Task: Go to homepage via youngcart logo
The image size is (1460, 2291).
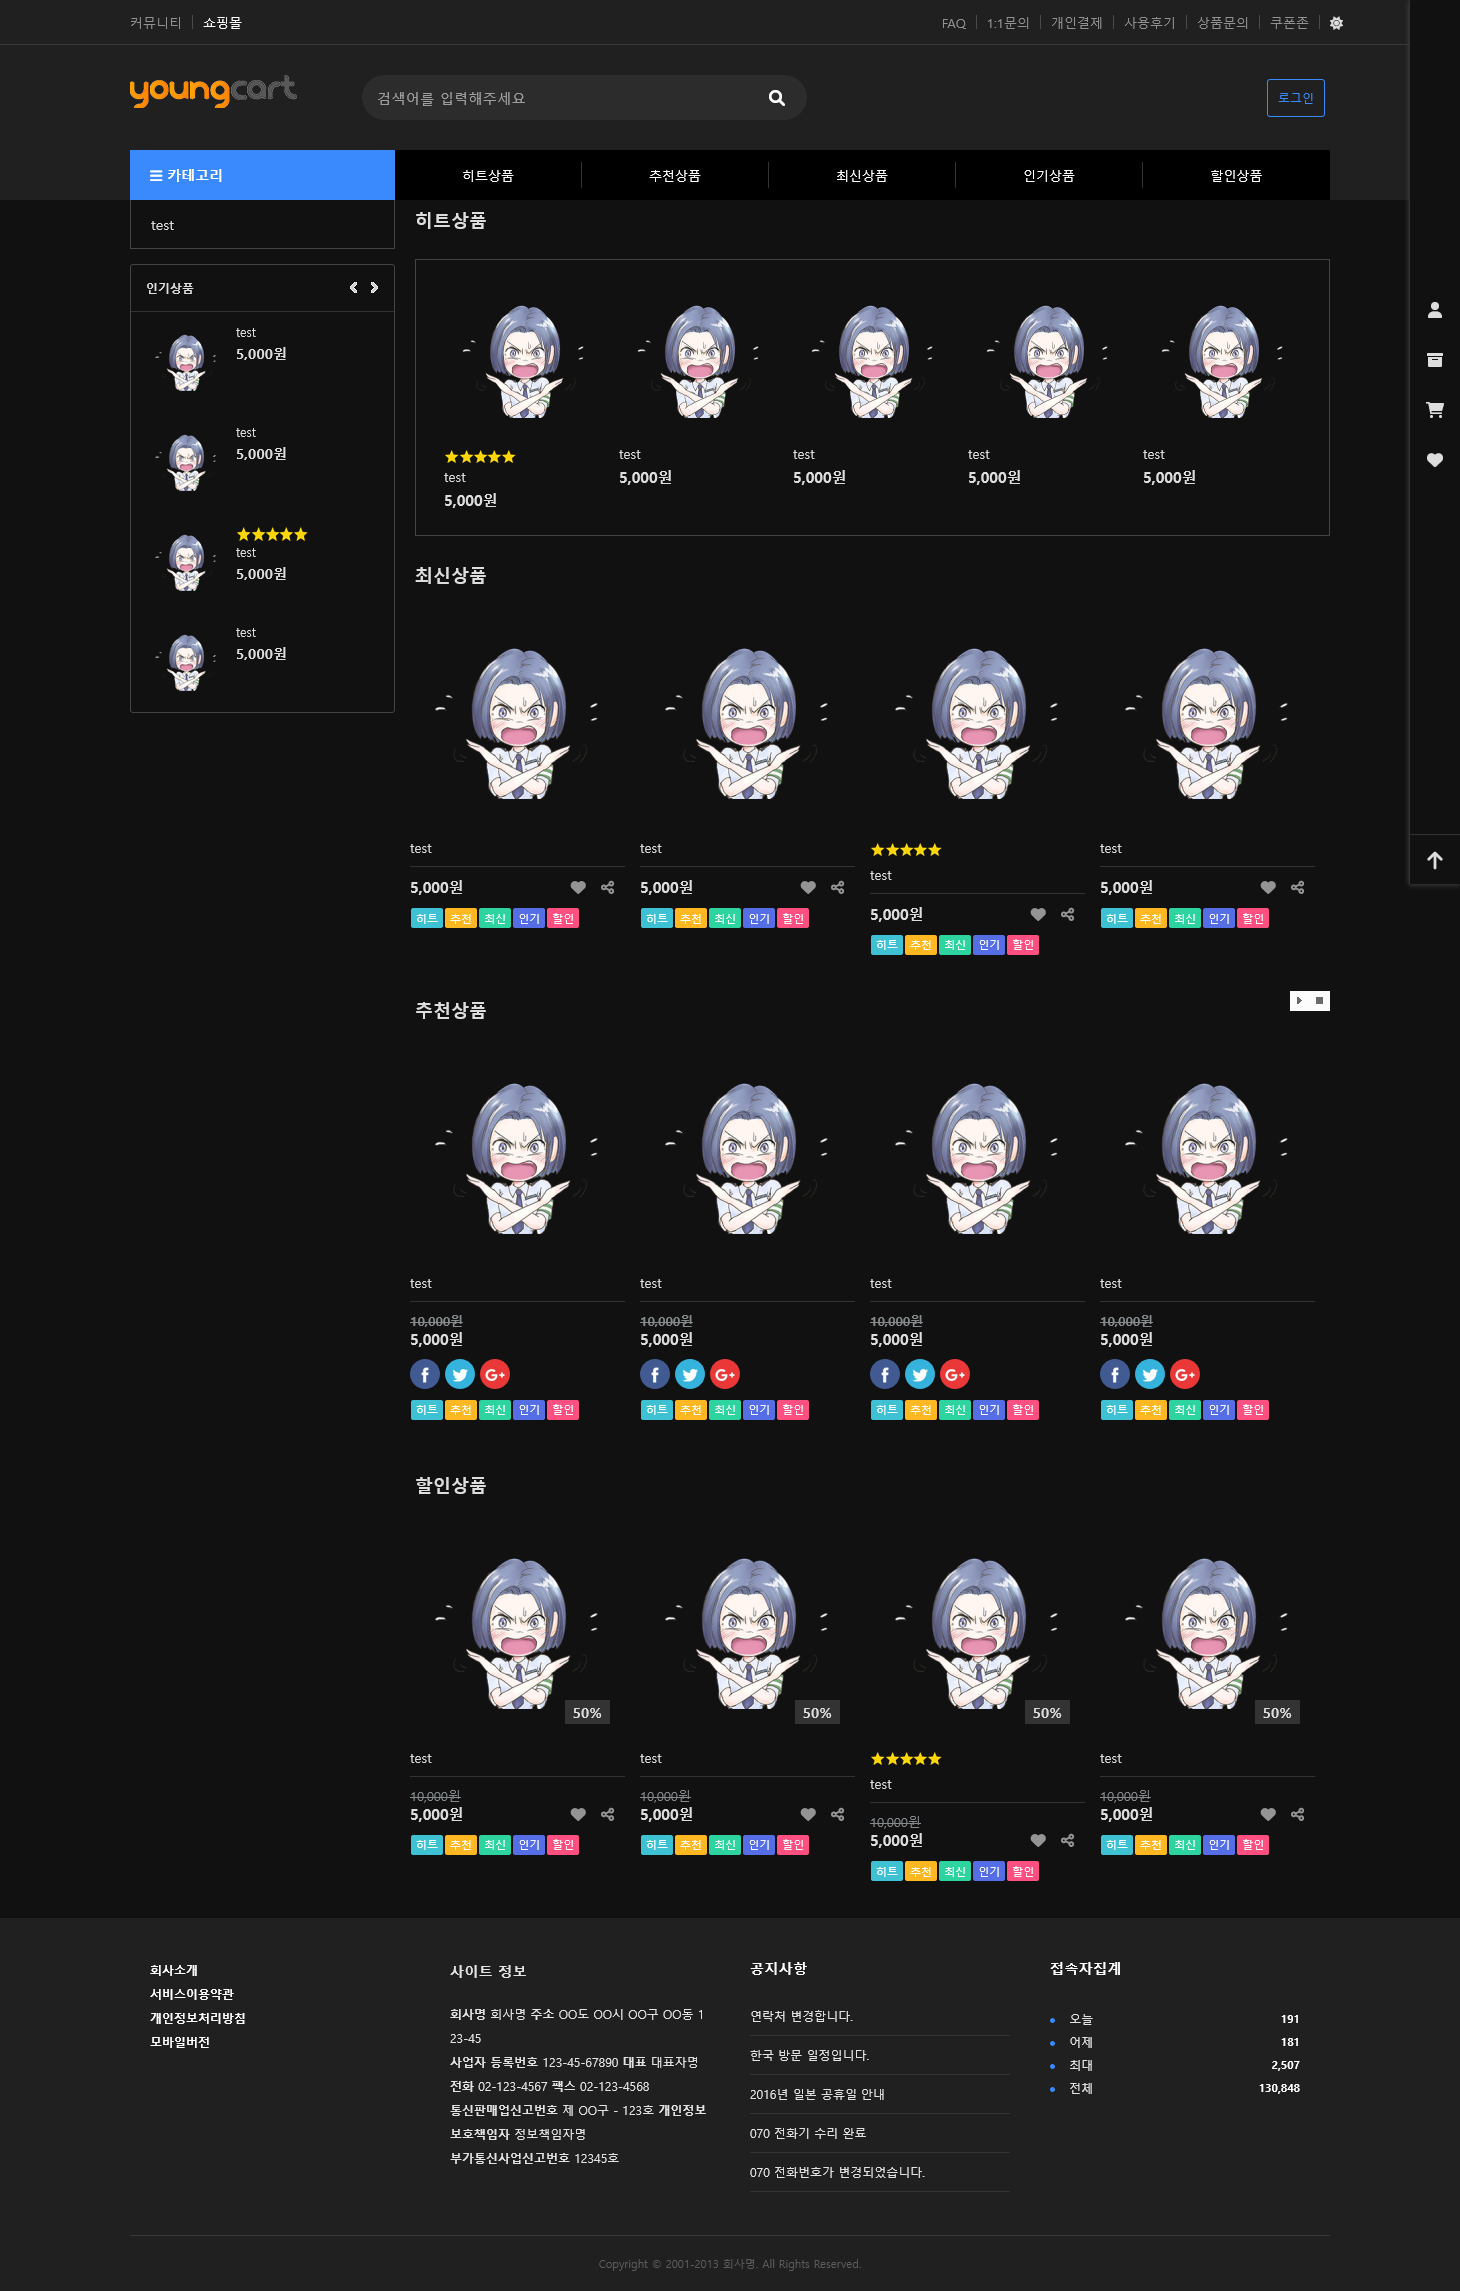Action: click(213, 92)
